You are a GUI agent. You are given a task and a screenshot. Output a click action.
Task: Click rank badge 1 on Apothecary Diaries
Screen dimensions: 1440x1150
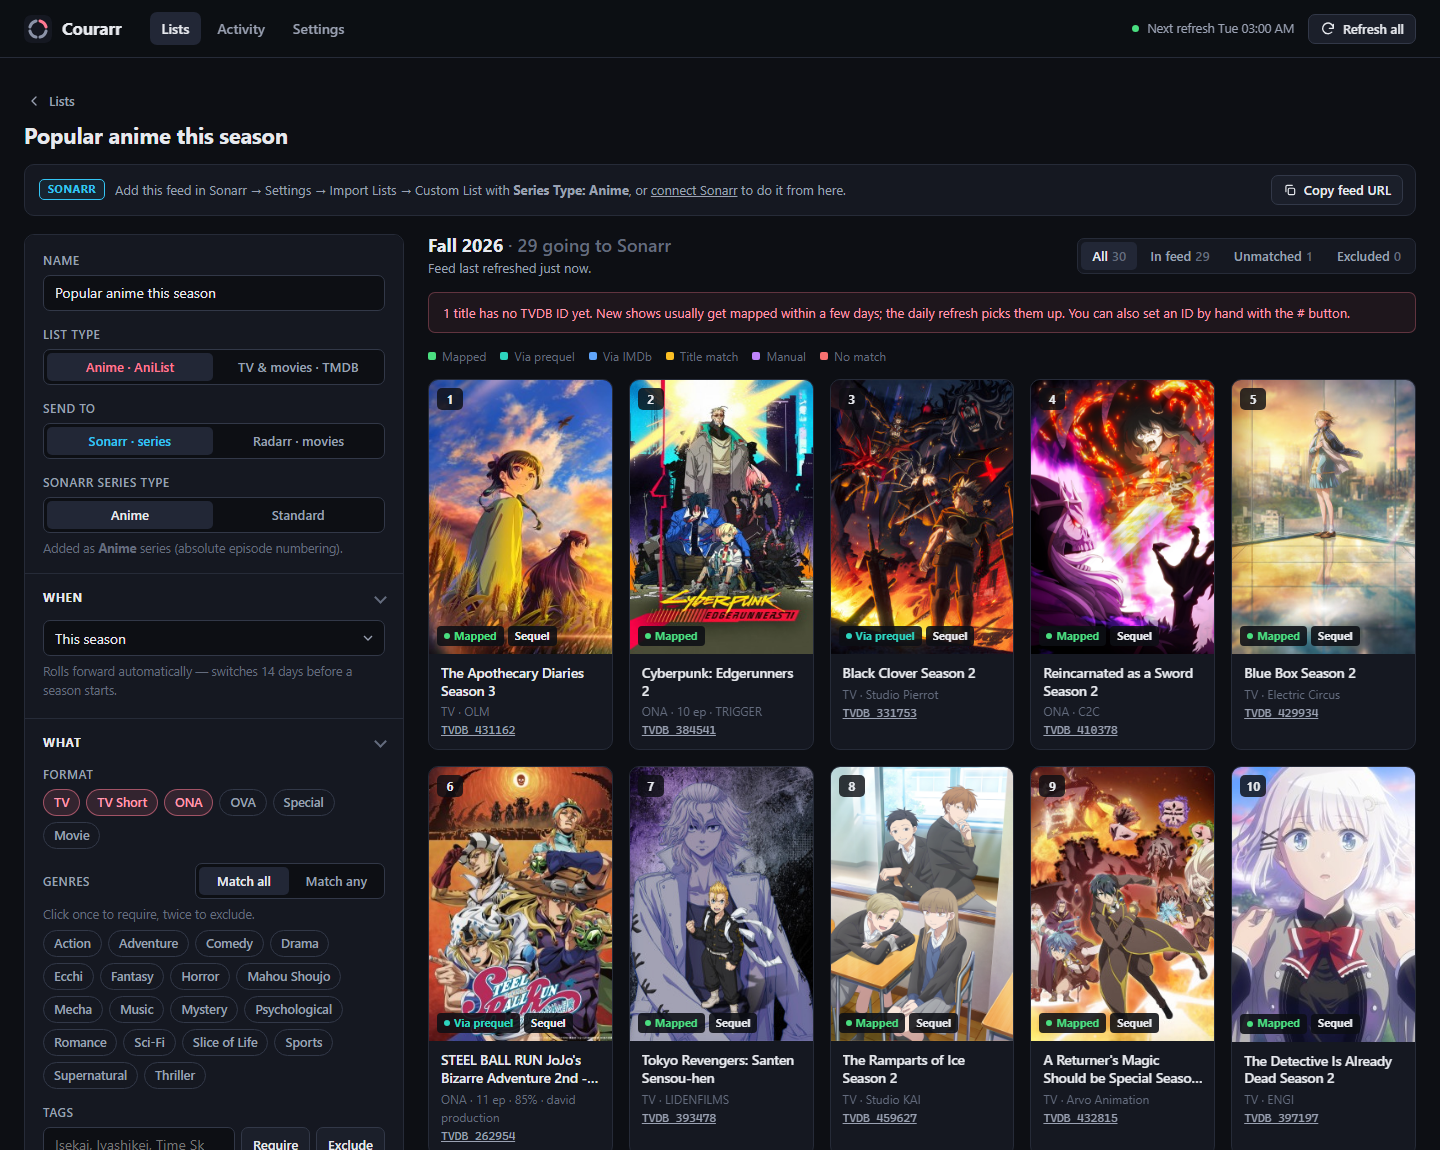pos(450,399)
